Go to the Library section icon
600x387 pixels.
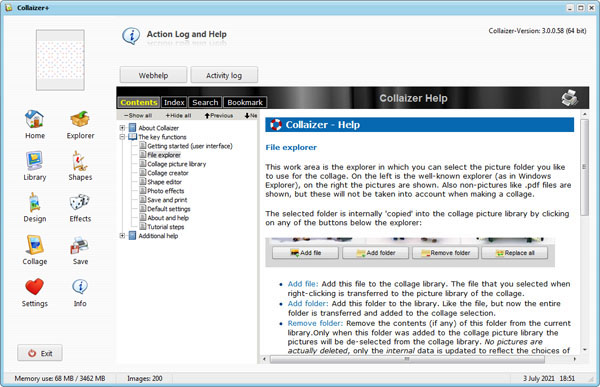(34, 161)
